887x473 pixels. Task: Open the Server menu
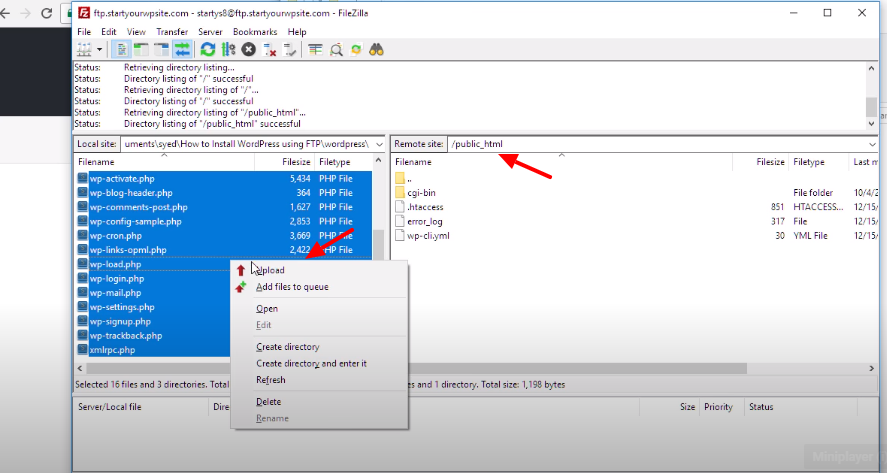point(210,32)
